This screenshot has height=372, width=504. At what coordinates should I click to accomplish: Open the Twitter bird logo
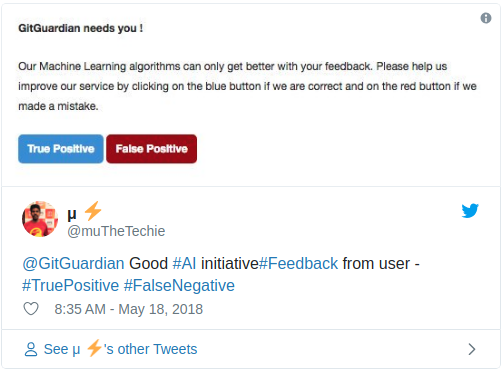pos(470,211)
